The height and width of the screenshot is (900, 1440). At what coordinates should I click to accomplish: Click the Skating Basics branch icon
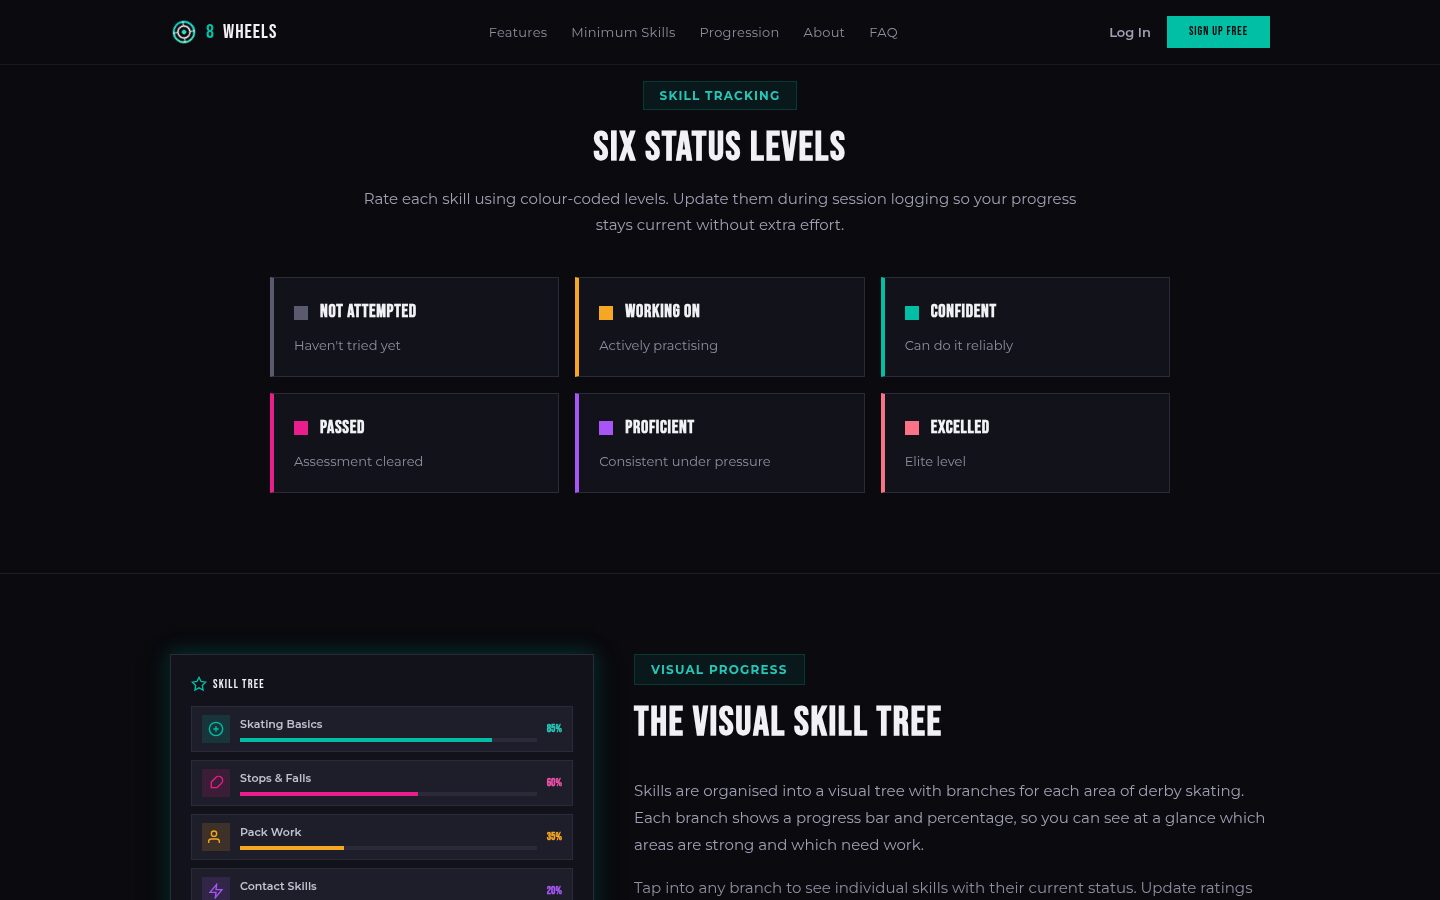coord(216,729)
